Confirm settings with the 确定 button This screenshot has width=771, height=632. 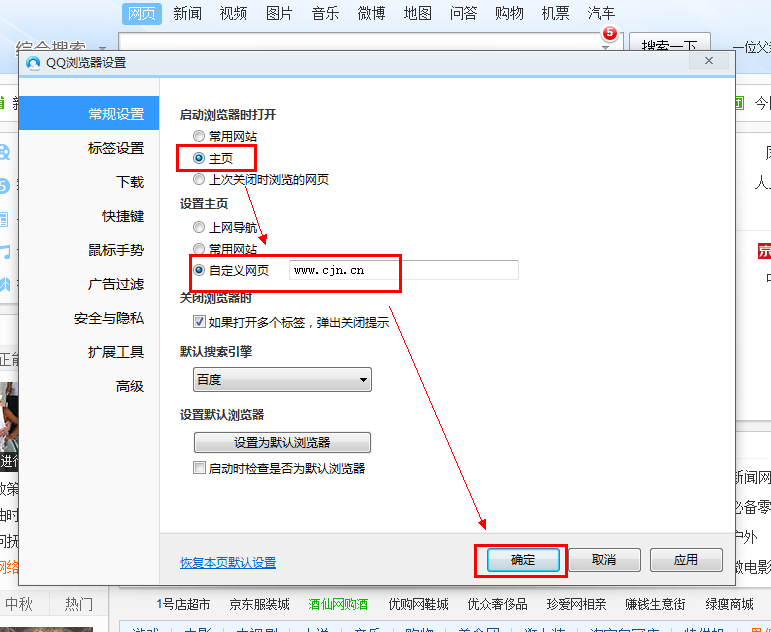(x=523, y=560)
